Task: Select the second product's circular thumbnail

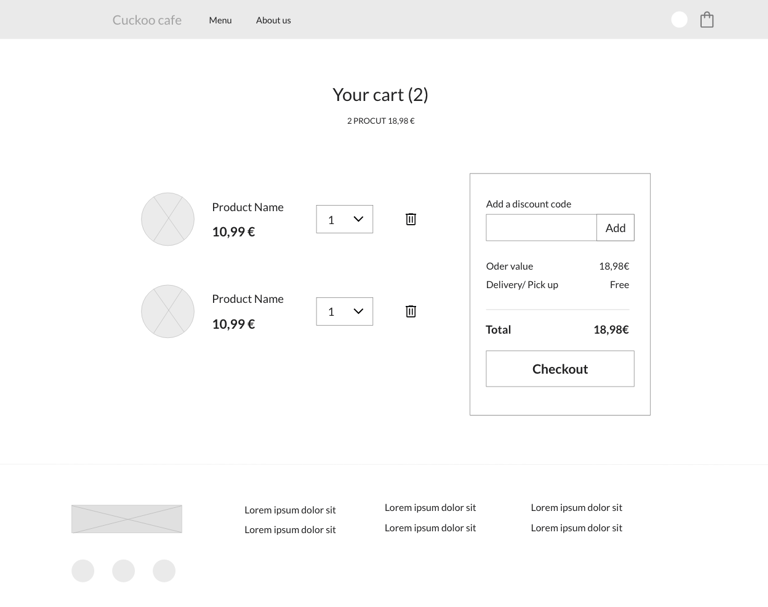Action: 168,311
